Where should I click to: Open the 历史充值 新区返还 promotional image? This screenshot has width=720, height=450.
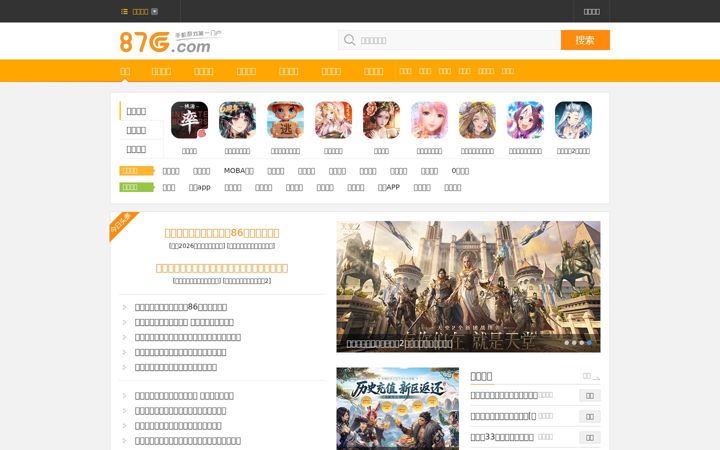click(398, 409)
